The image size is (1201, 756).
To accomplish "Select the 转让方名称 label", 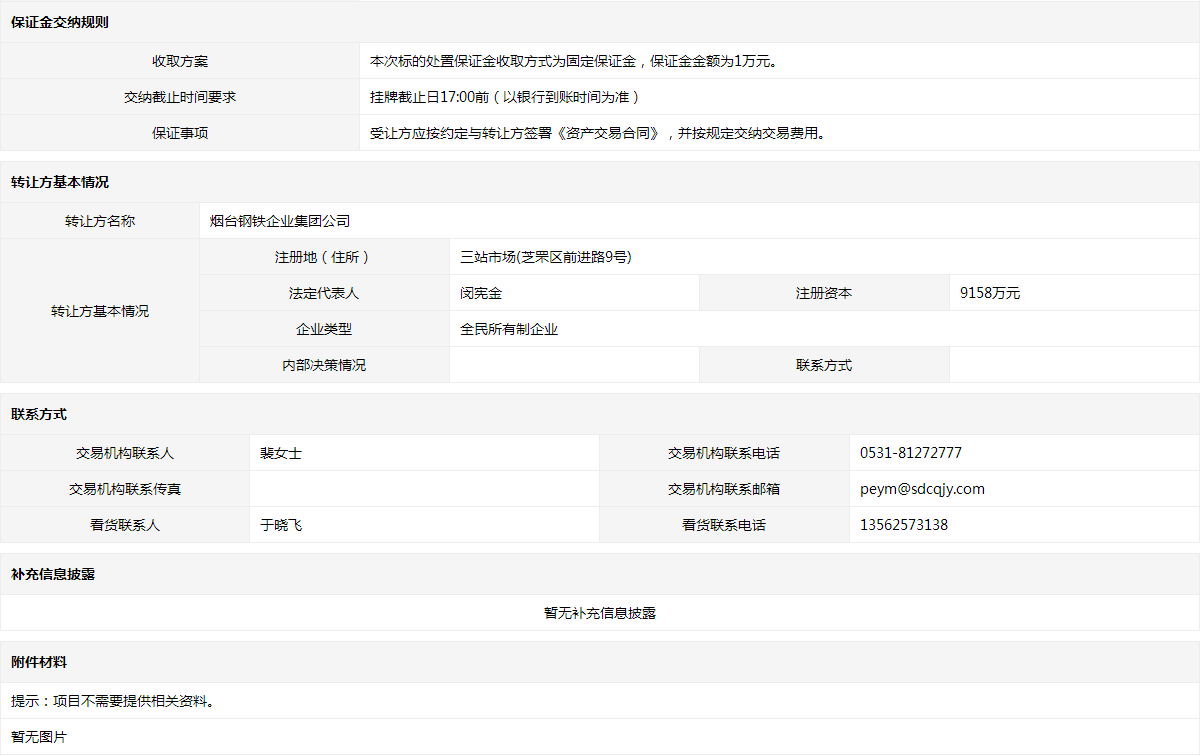I will point(100,221).
